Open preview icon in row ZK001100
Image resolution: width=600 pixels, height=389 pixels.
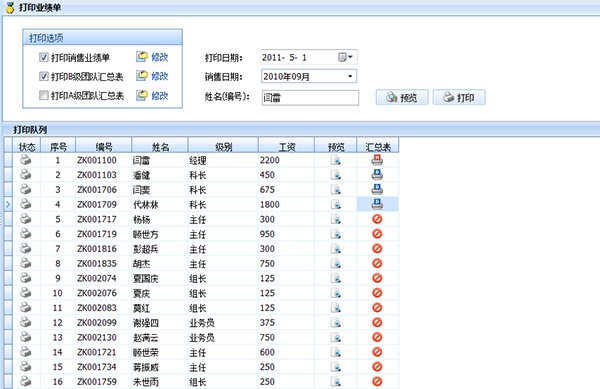(336, 160)
